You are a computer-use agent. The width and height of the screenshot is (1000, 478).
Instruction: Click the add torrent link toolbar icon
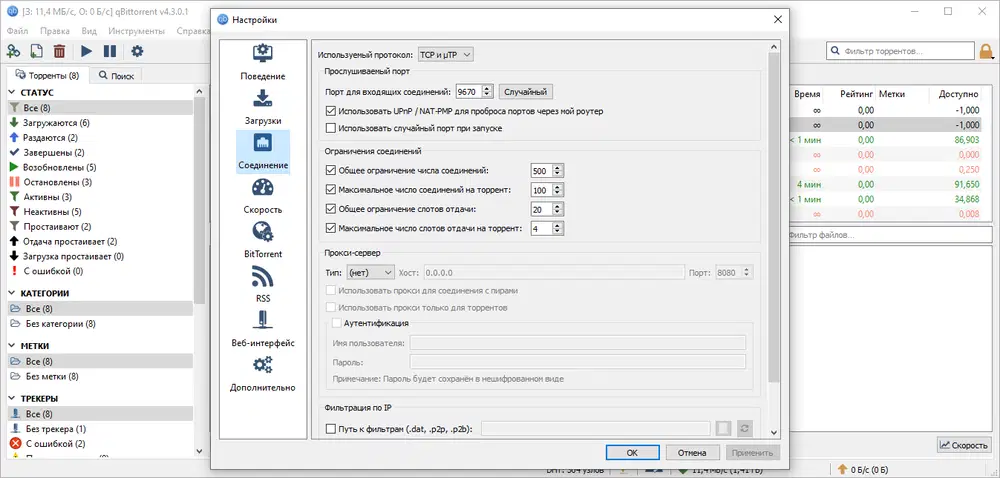coord(13,51)
